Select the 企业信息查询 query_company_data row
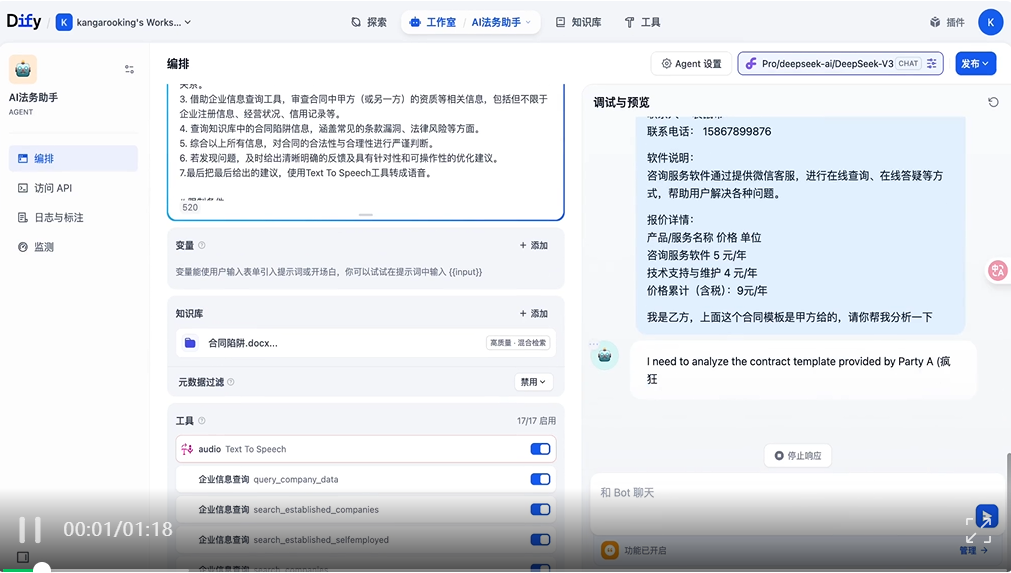 point(366,480)
